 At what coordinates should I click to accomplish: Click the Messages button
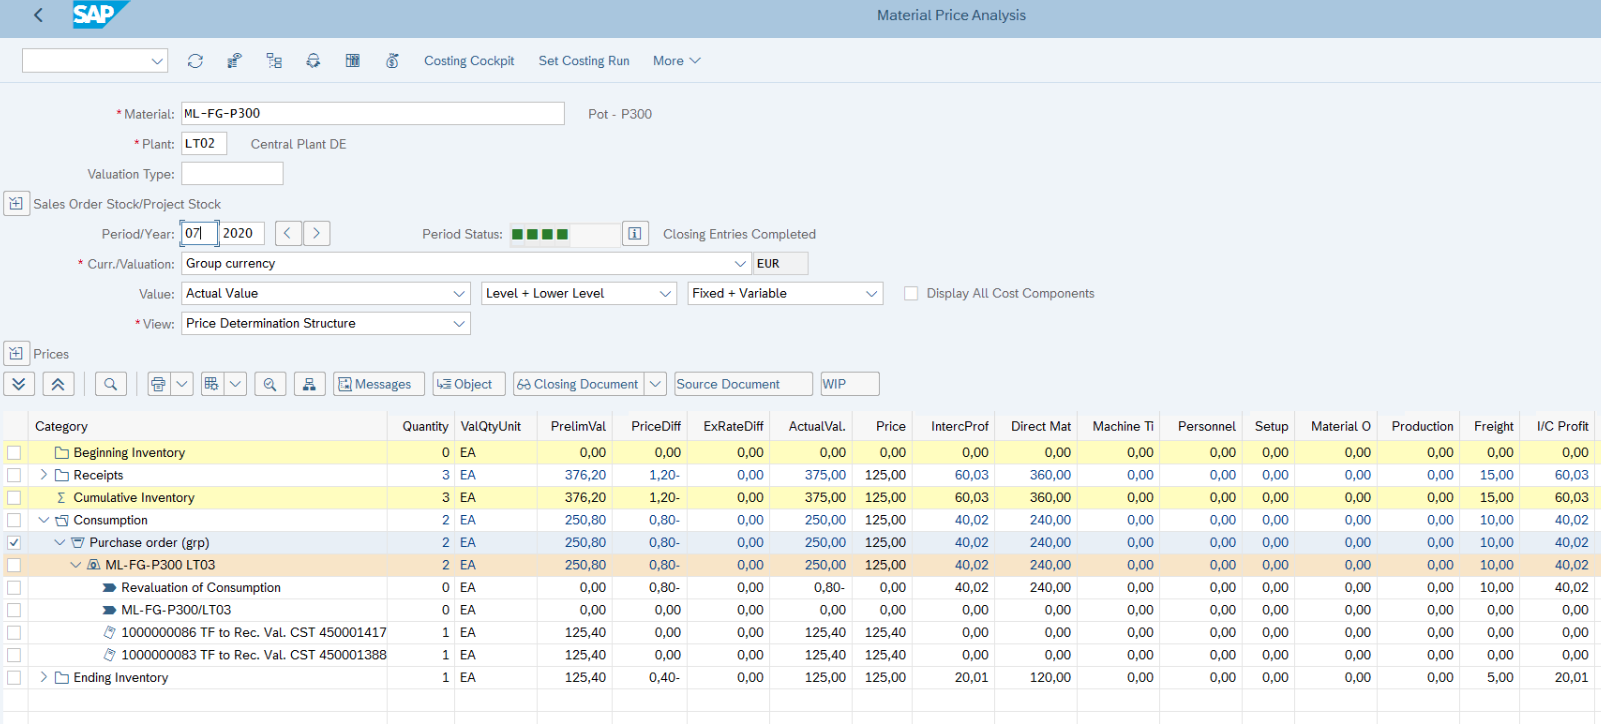coord(379,384)
